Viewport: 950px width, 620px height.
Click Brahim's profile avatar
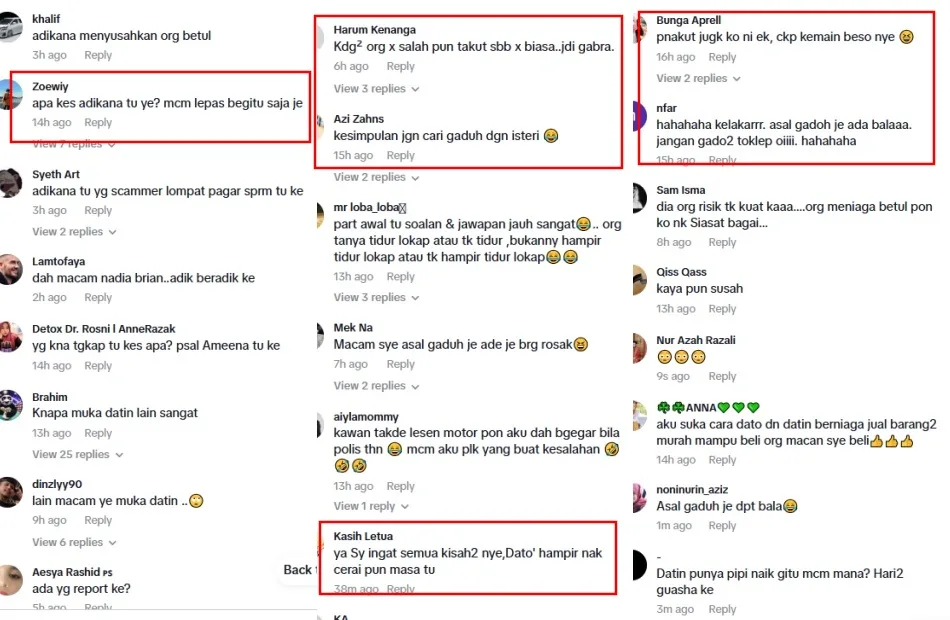pyautogui.click(x=10, y=405)
